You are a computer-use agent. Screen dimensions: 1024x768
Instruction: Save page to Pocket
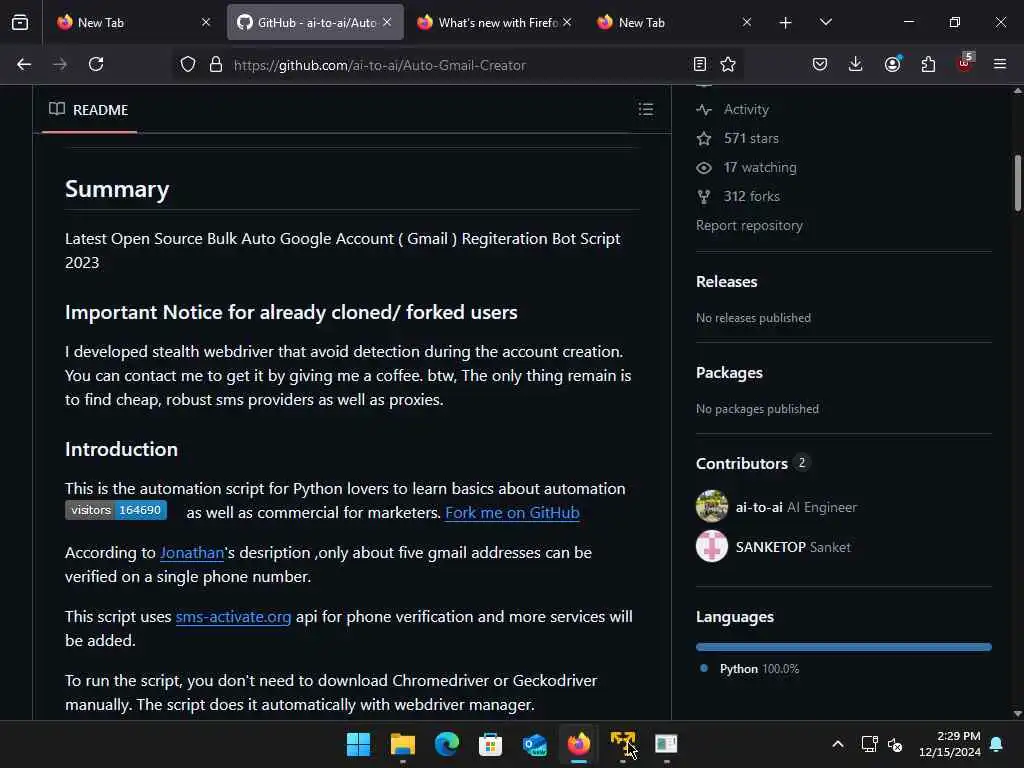click(820, 64)
